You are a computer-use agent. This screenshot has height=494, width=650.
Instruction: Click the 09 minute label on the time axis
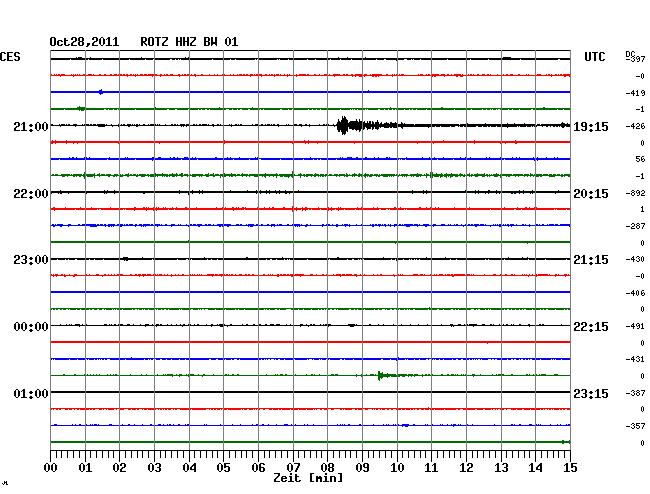[362, 468]
